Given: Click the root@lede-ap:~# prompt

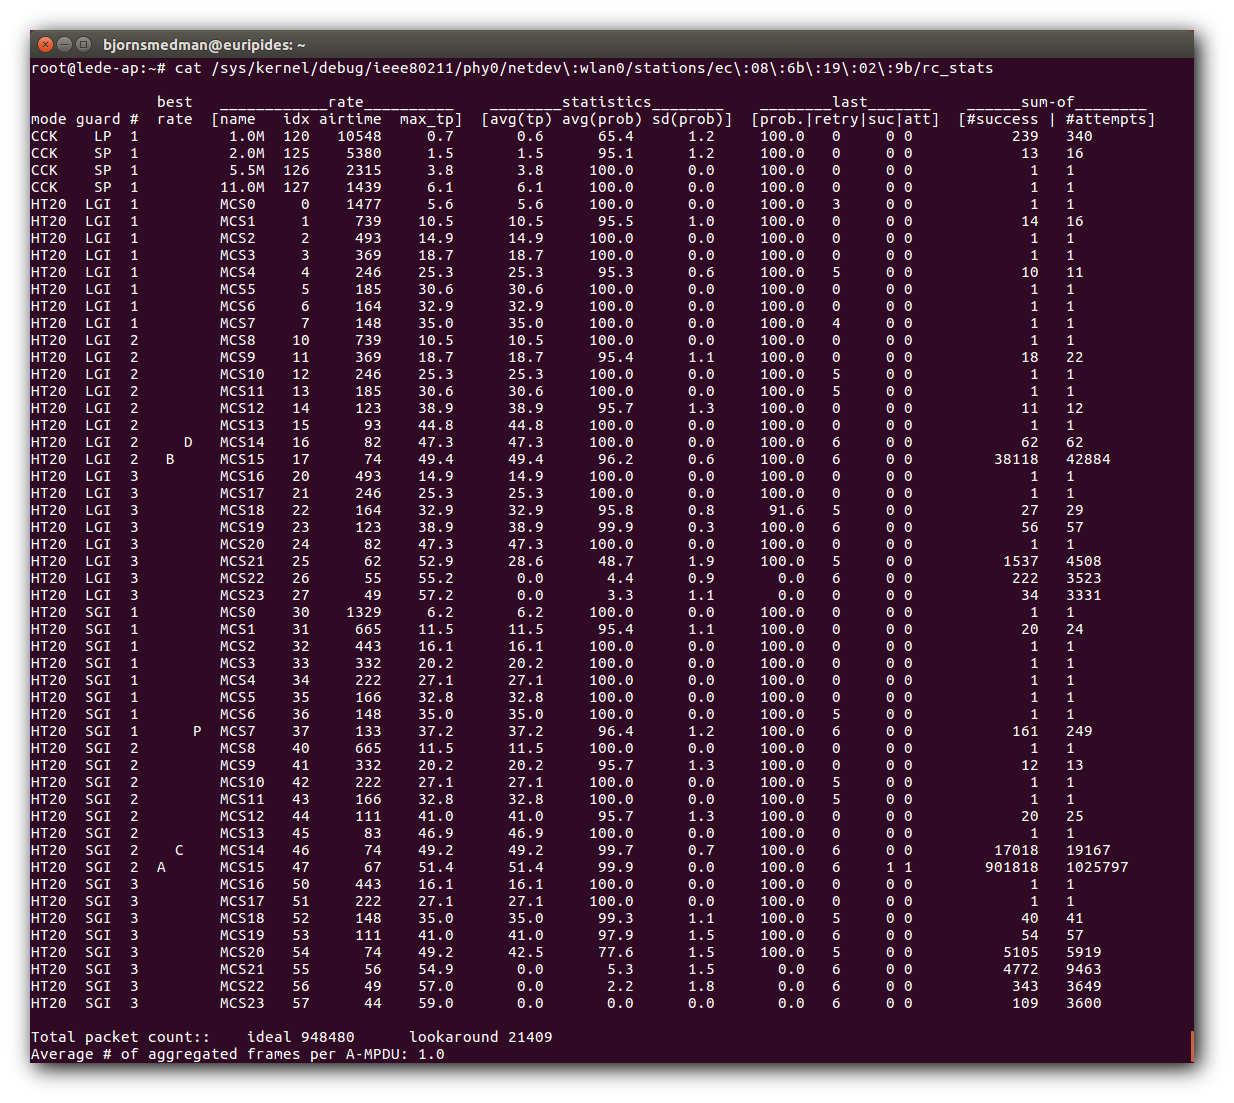Looking at the screenshot, I should [x=98, y=68].
